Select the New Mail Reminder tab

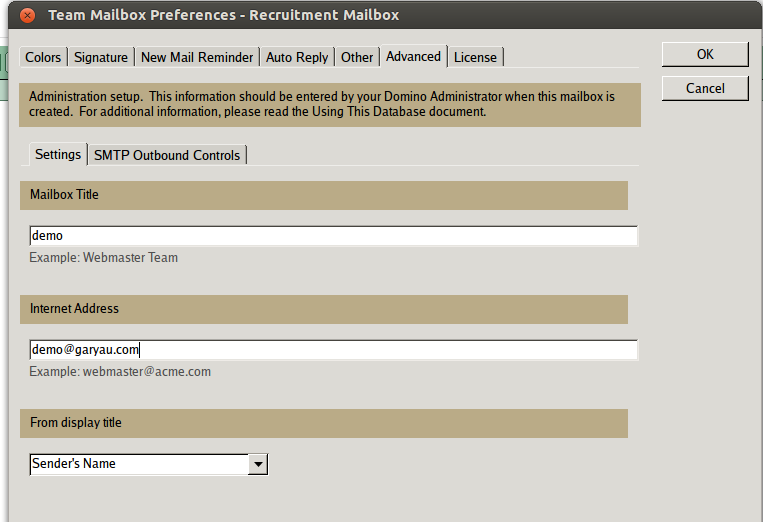click(x=197, y=57)
